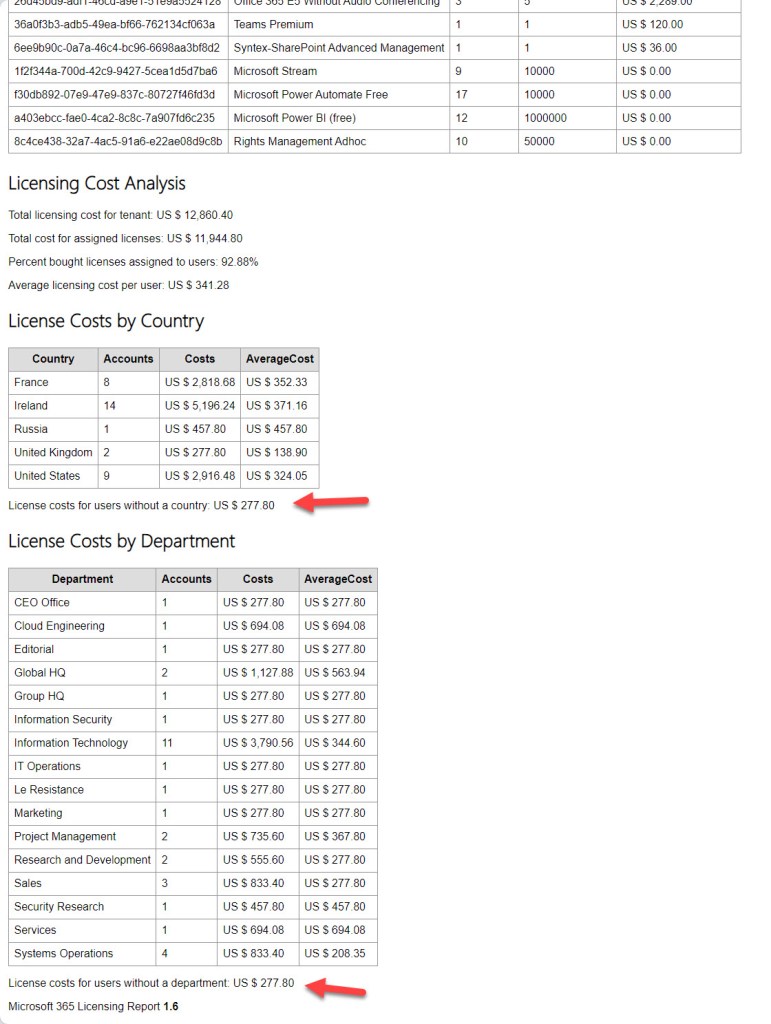Select the 'US $ 36.00' cost cell
771x1024 pixels.
(679, 48)
